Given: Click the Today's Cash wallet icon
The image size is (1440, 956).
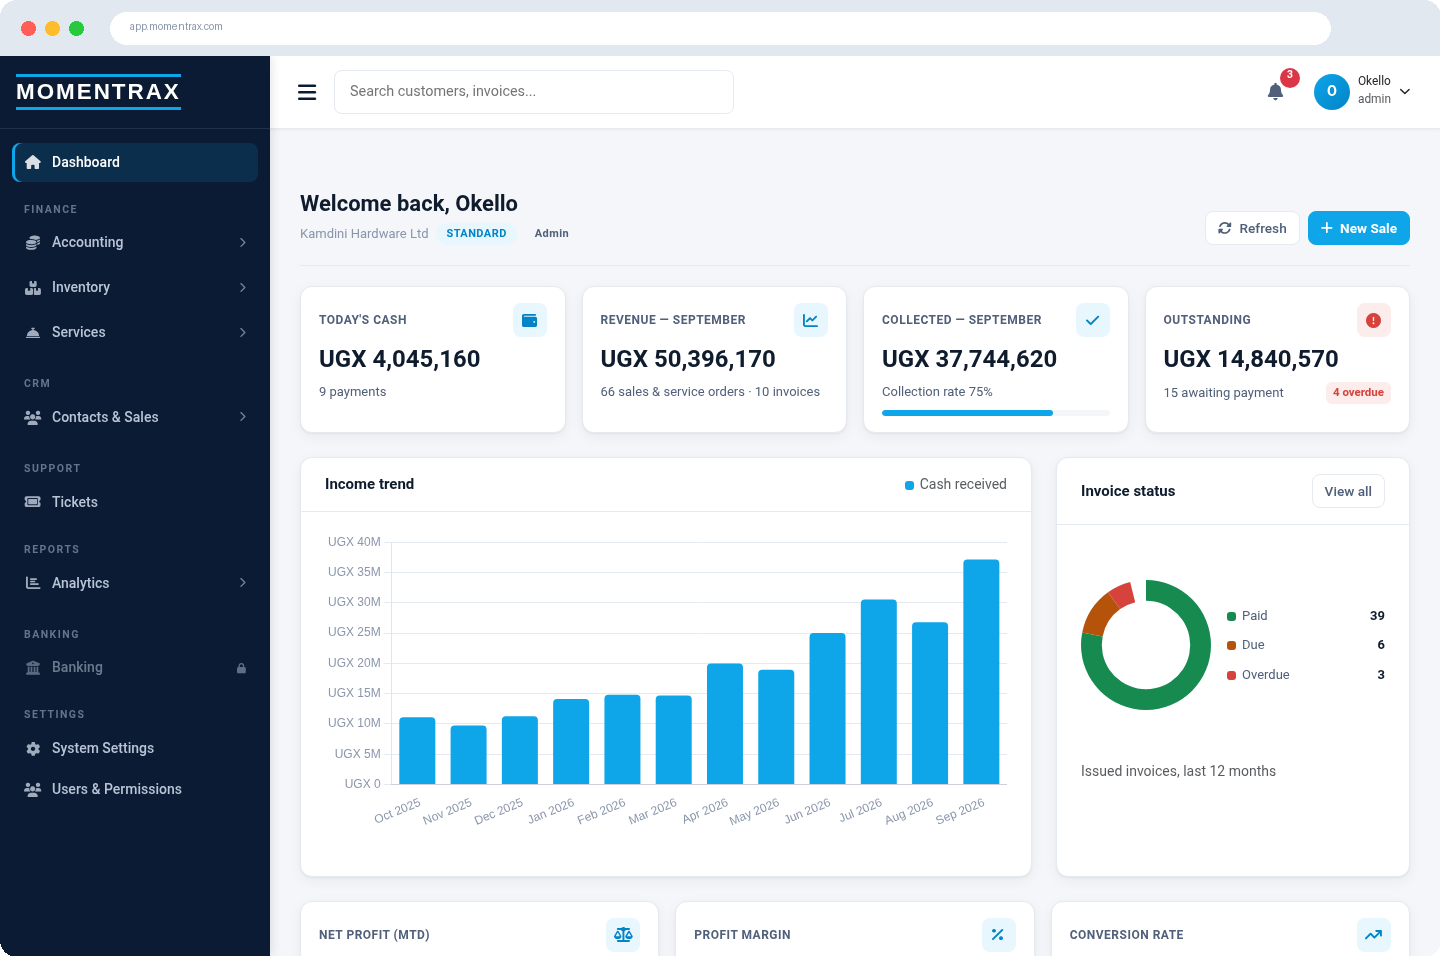Looking at the screenshot, I should click(x=530, y=320).
